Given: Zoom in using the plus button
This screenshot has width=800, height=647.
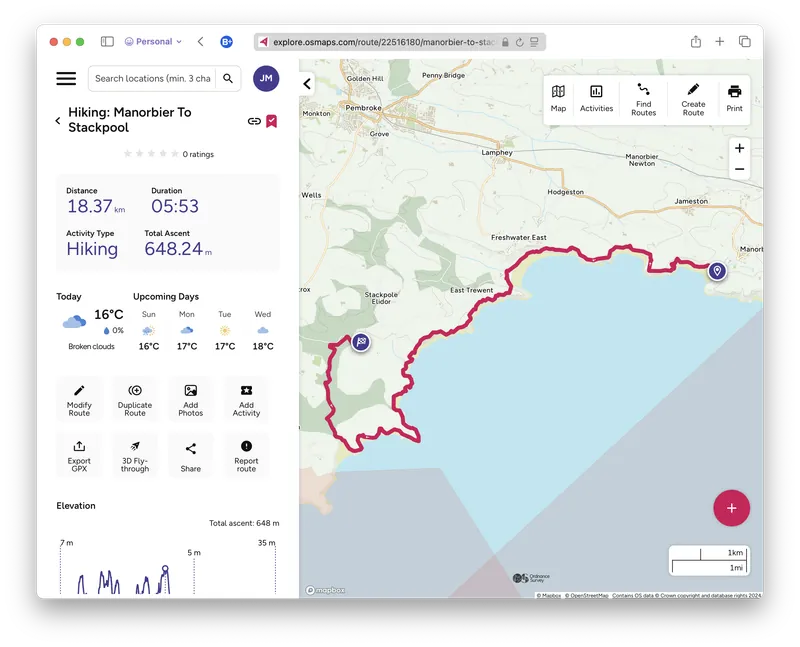Looking at the screenshot, I should click(739, 148).
